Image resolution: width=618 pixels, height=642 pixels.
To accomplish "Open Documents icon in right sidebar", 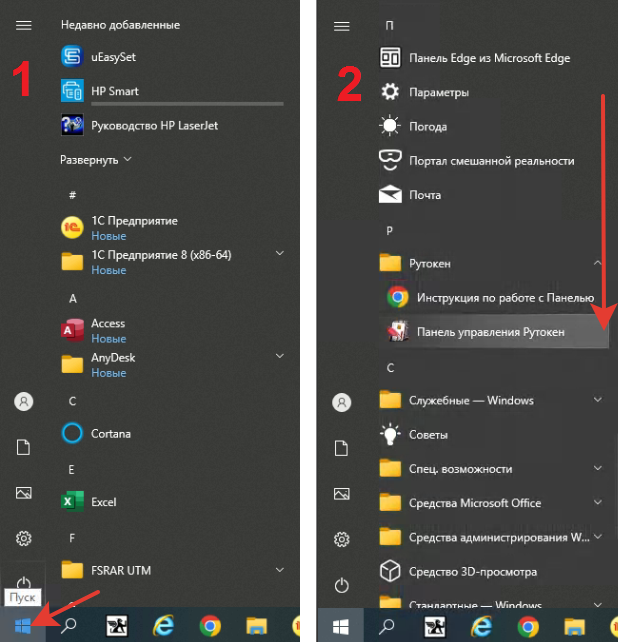I will tap(341, 448).
